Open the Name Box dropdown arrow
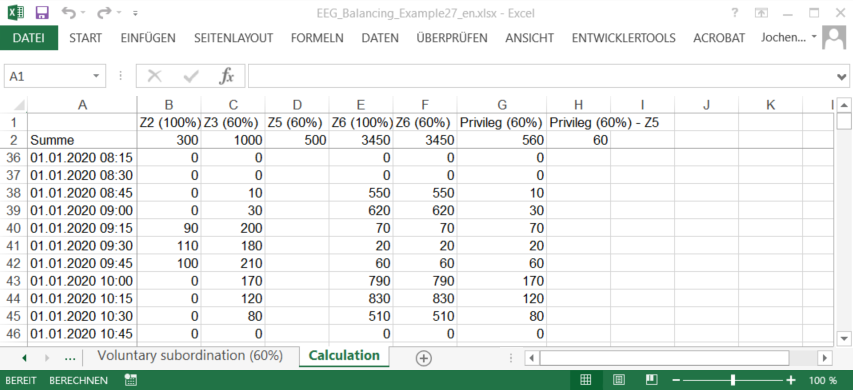Viewport: 853px width, 390px height. tap(96, 76)
